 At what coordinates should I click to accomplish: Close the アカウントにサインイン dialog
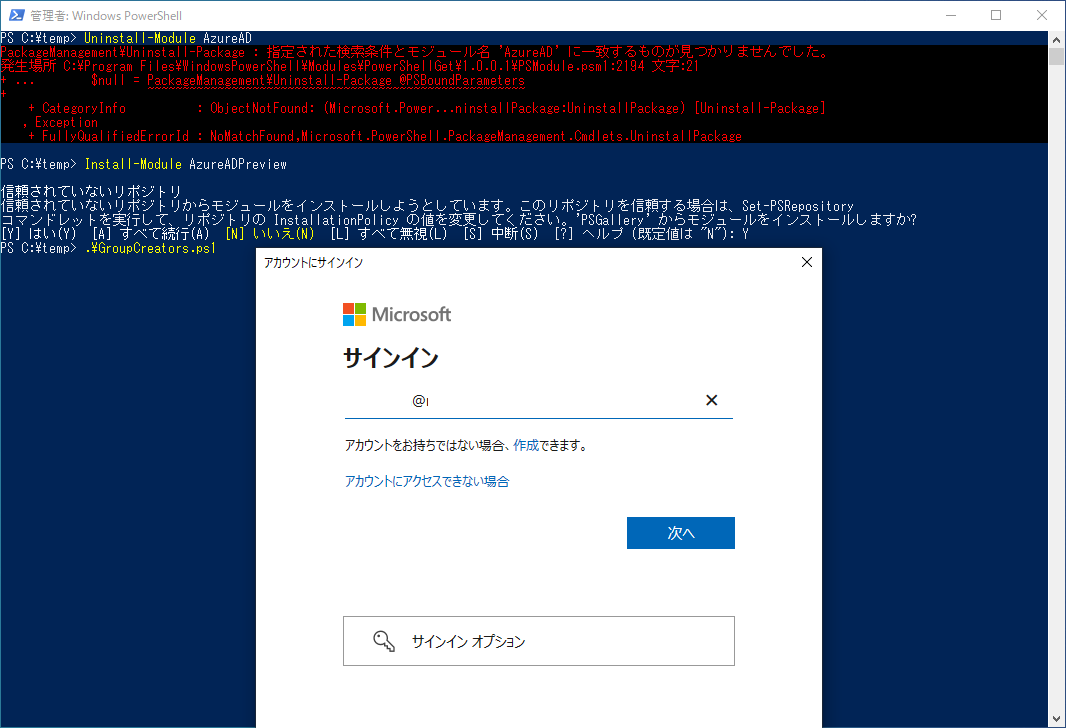click(x=807, y=262)
